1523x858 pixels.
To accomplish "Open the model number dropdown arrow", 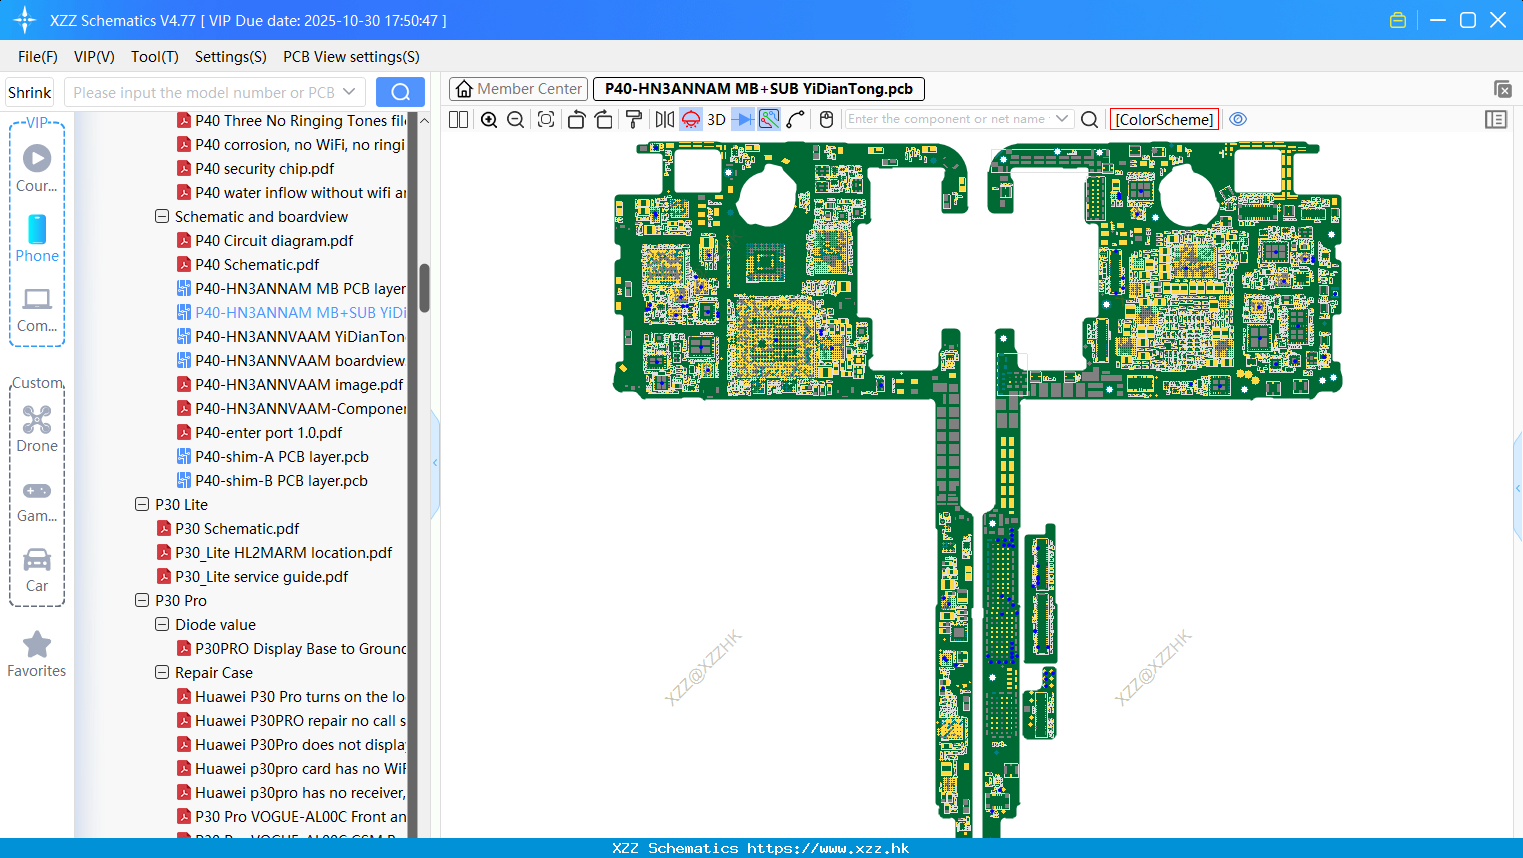I will coord(349,92).
